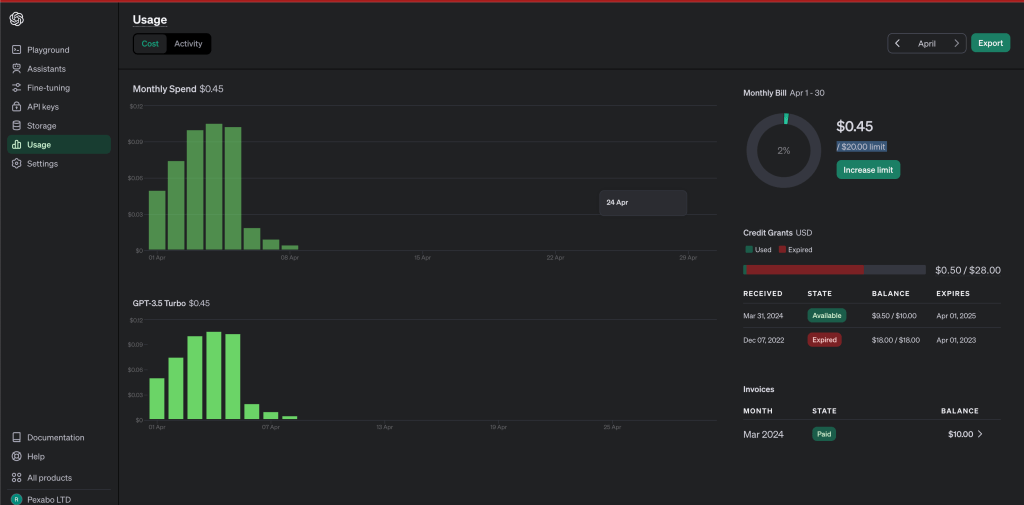Screen dimensions: 1024x505
Task: Click first bar in GPT-3.5 Turbo chart
Action: pos(157,399)
